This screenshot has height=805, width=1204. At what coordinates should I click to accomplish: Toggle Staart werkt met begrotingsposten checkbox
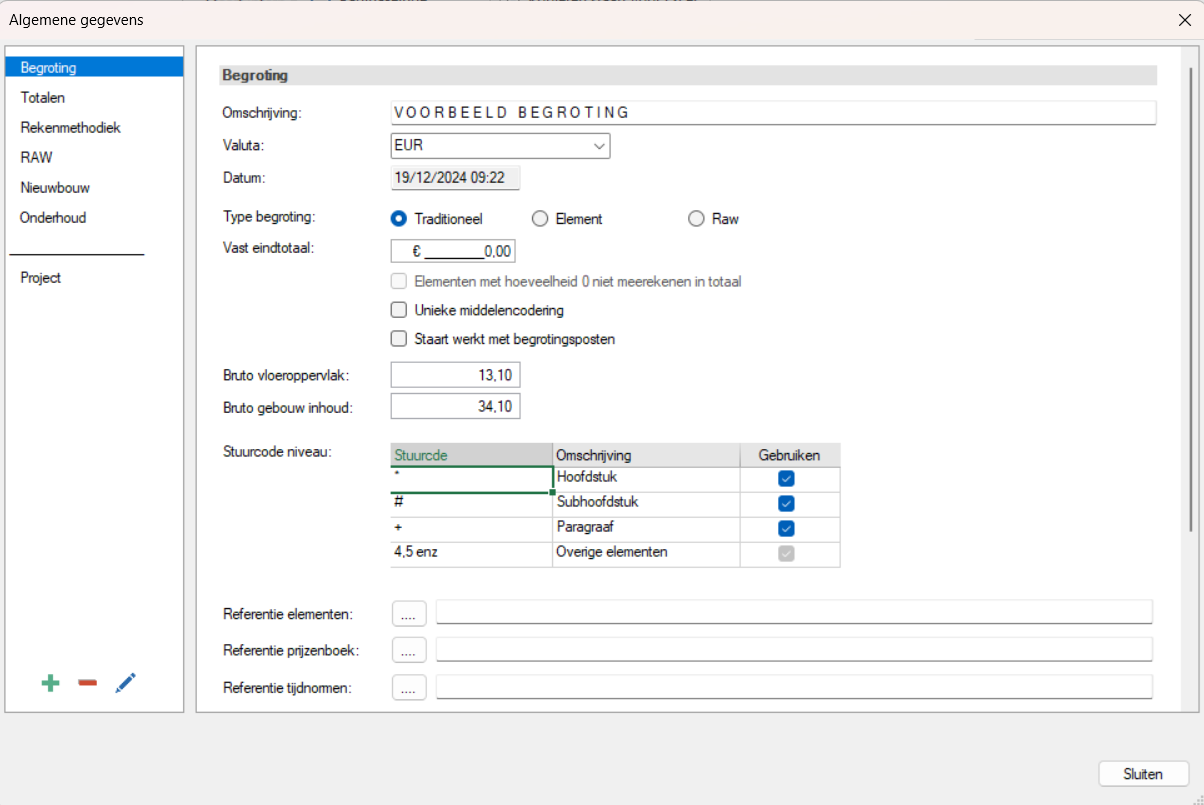pos(399,339)
